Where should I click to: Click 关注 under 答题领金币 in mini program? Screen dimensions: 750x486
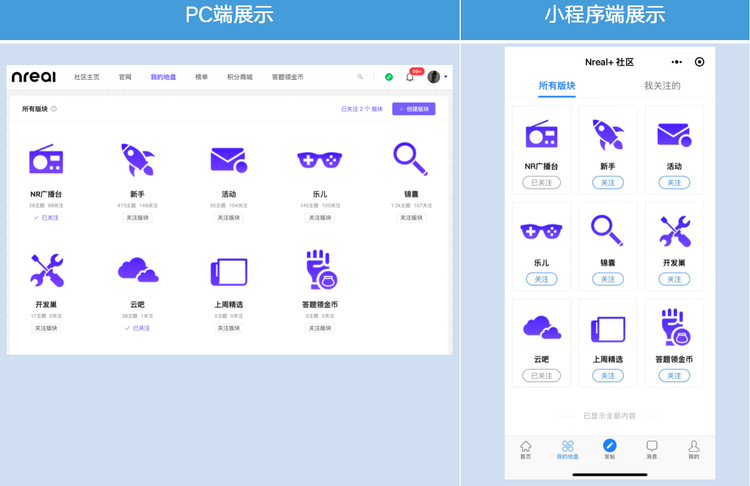click(674, 376)
